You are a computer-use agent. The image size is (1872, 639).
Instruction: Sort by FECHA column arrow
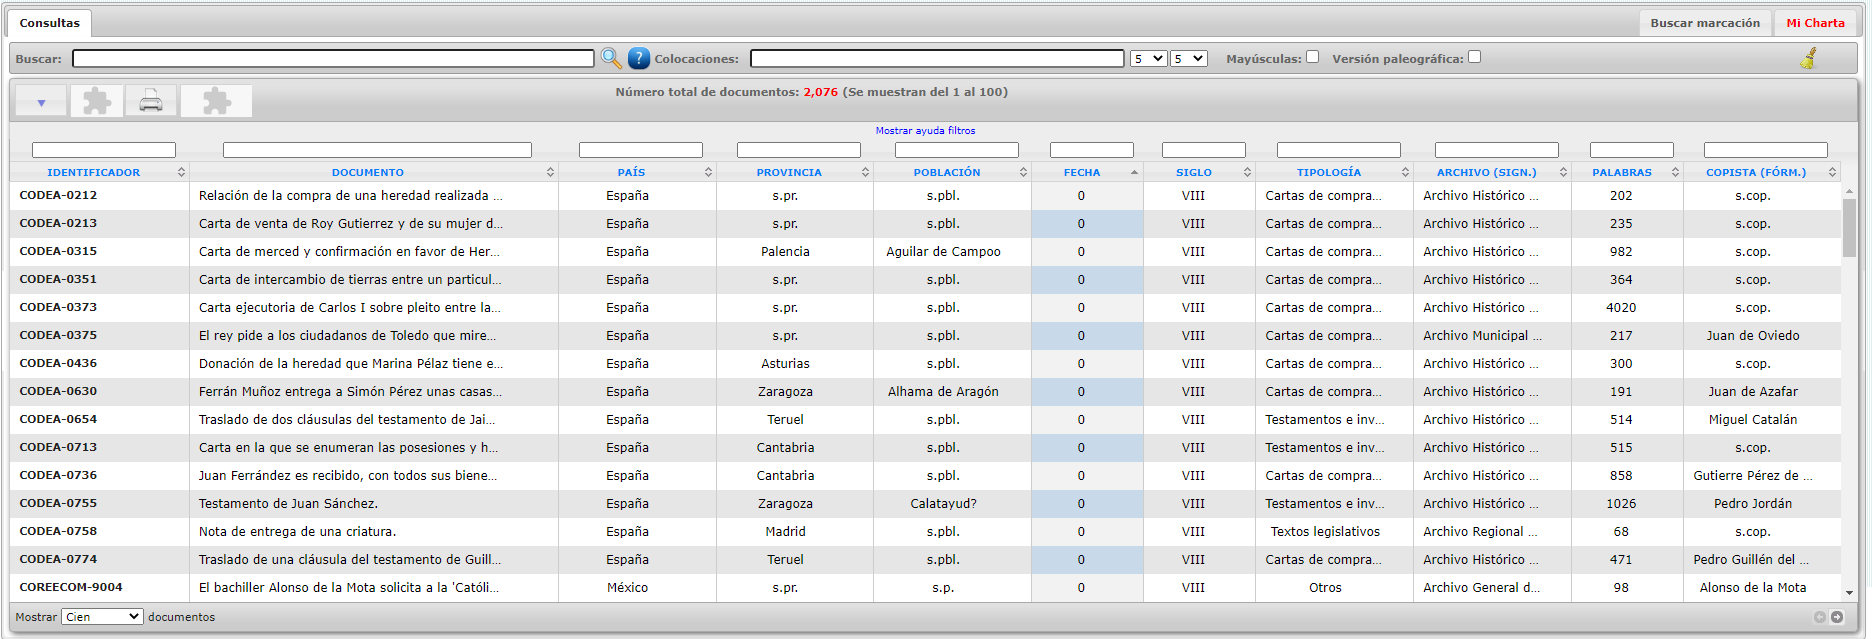pyautogui.click(x=1134, y=172)
